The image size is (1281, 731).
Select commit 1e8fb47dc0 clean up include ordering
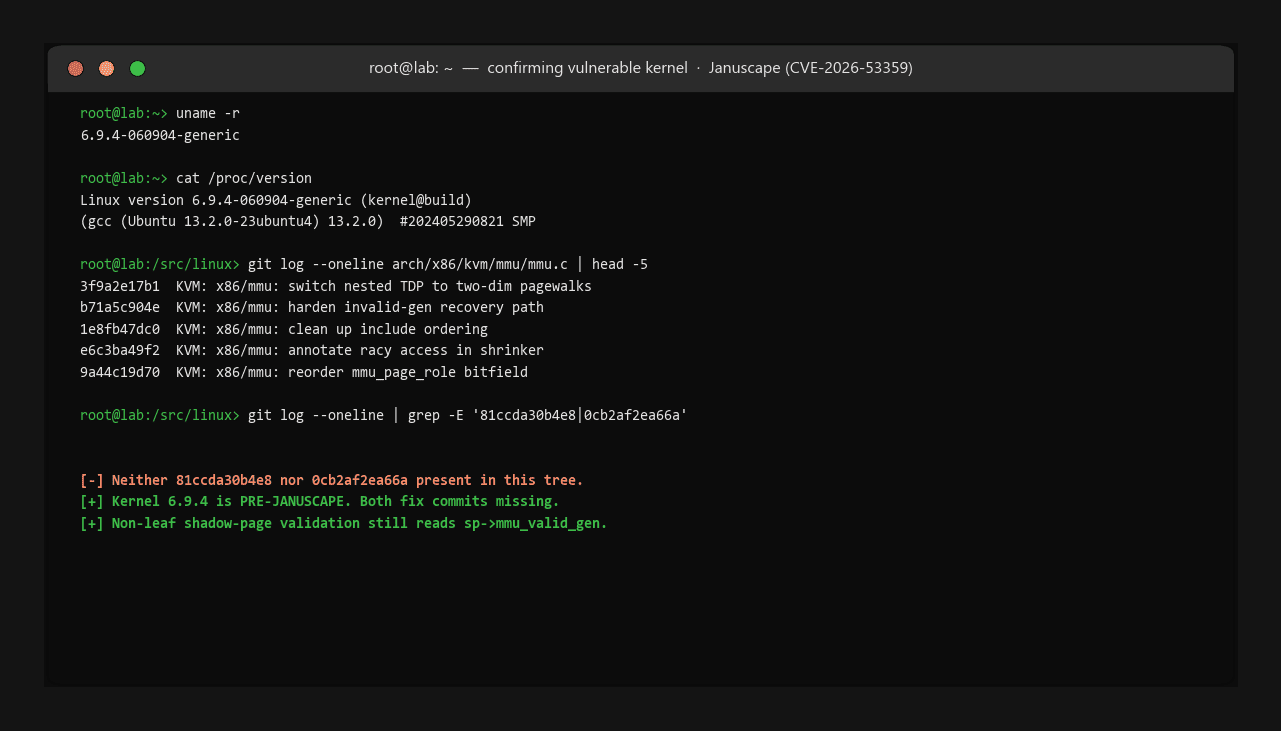click(x=284, y=330)
